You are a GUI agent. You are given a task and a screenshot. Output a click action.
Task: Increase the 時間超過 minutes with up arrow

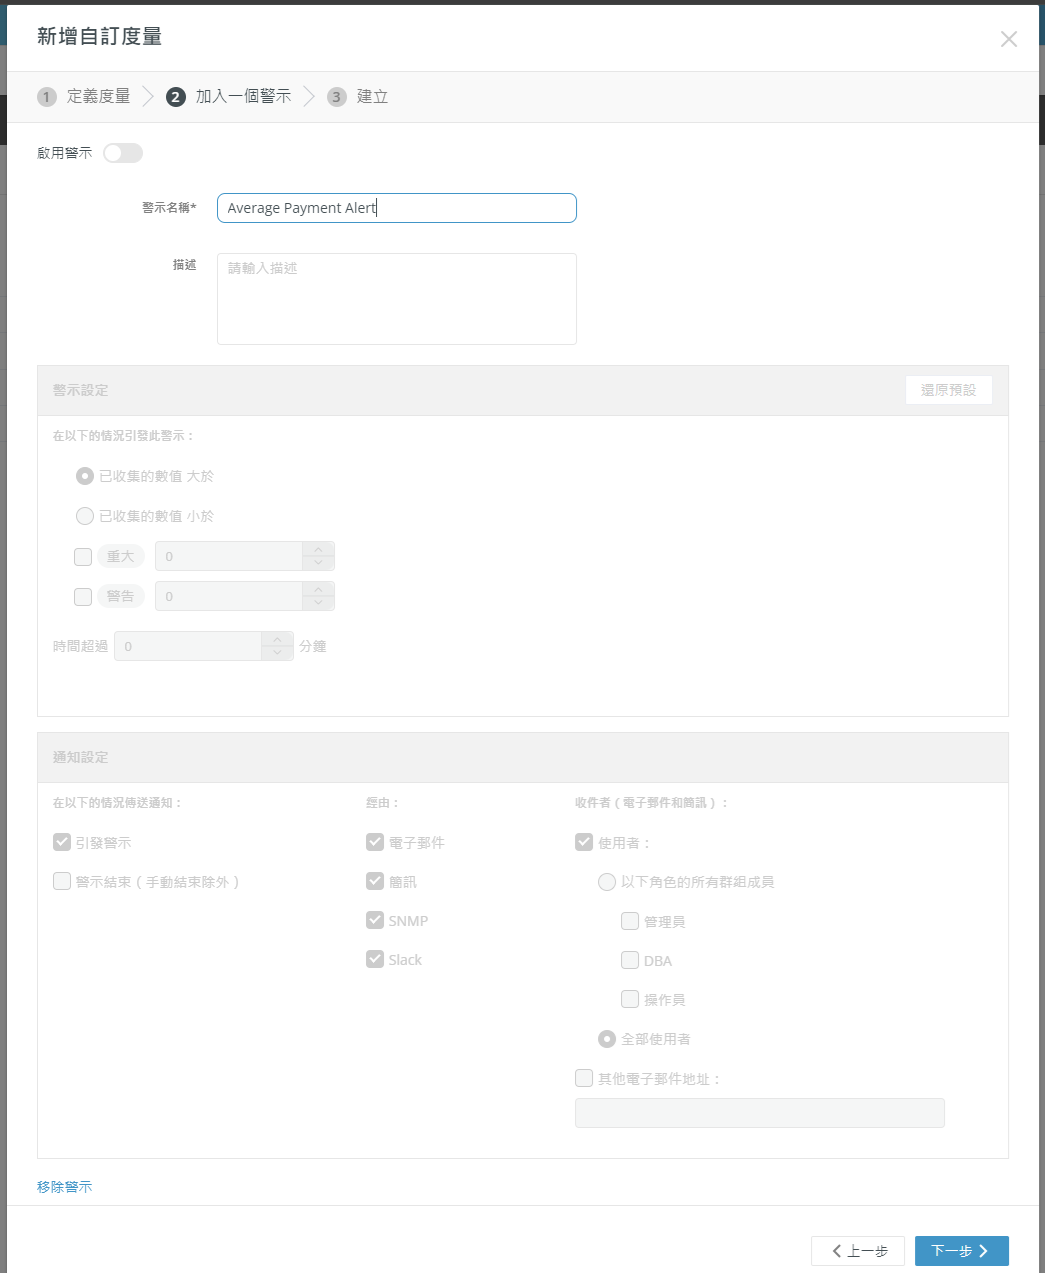pyautogui.click(x=277, y=640)
